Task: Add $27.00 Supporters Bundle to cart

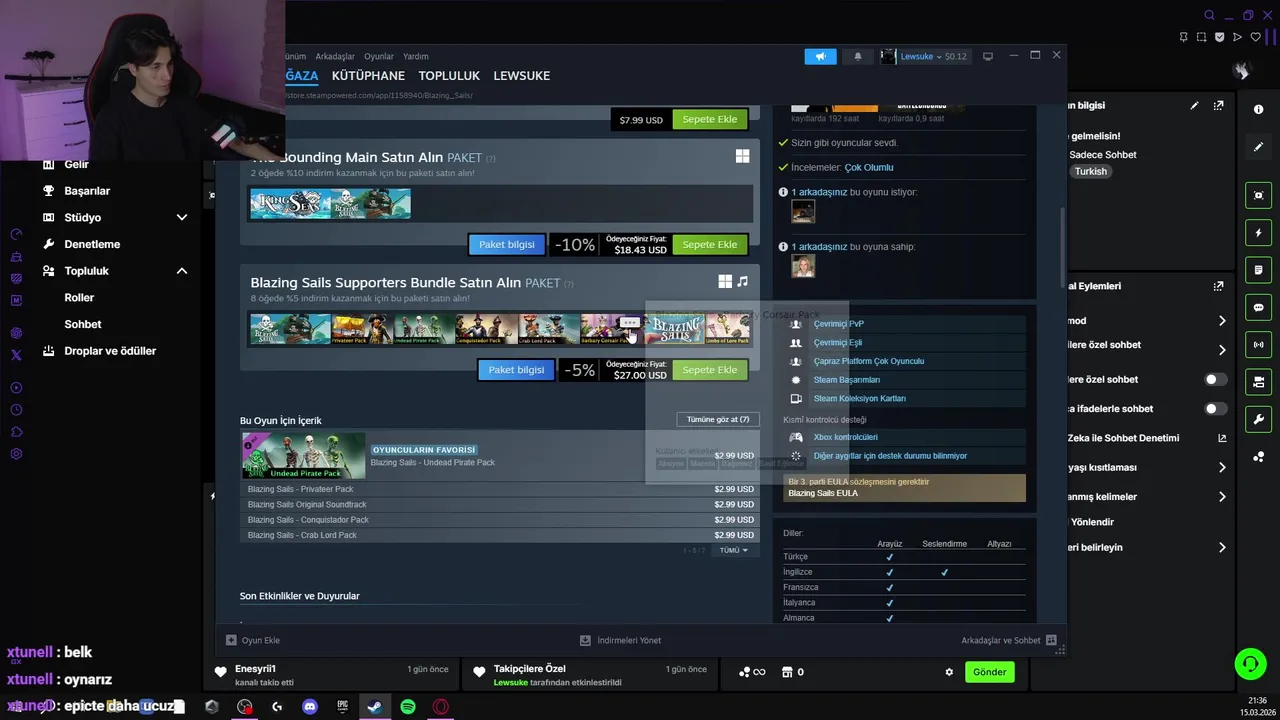Action: [709, 370]
